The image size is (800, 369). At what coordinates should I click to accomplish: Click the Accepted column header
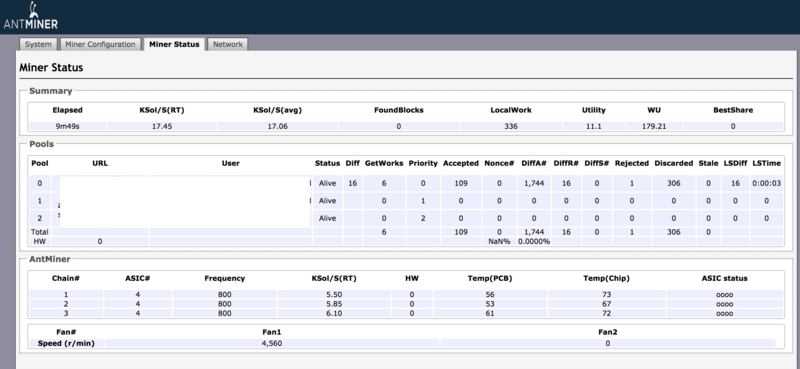(461, 163)
